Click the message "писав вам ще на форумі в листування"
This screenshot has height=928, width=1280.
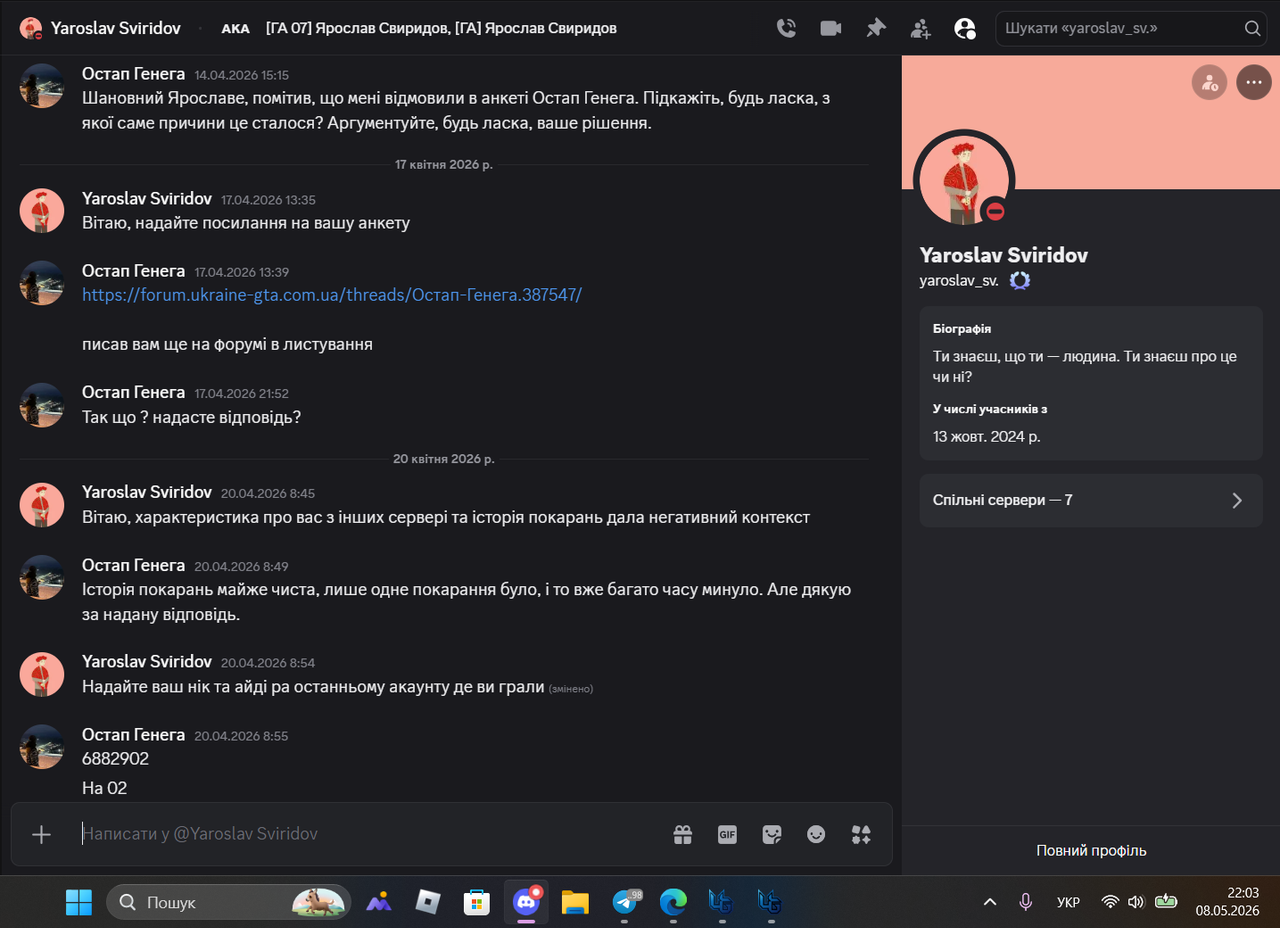pyautogui.click(x=227, y=344)
